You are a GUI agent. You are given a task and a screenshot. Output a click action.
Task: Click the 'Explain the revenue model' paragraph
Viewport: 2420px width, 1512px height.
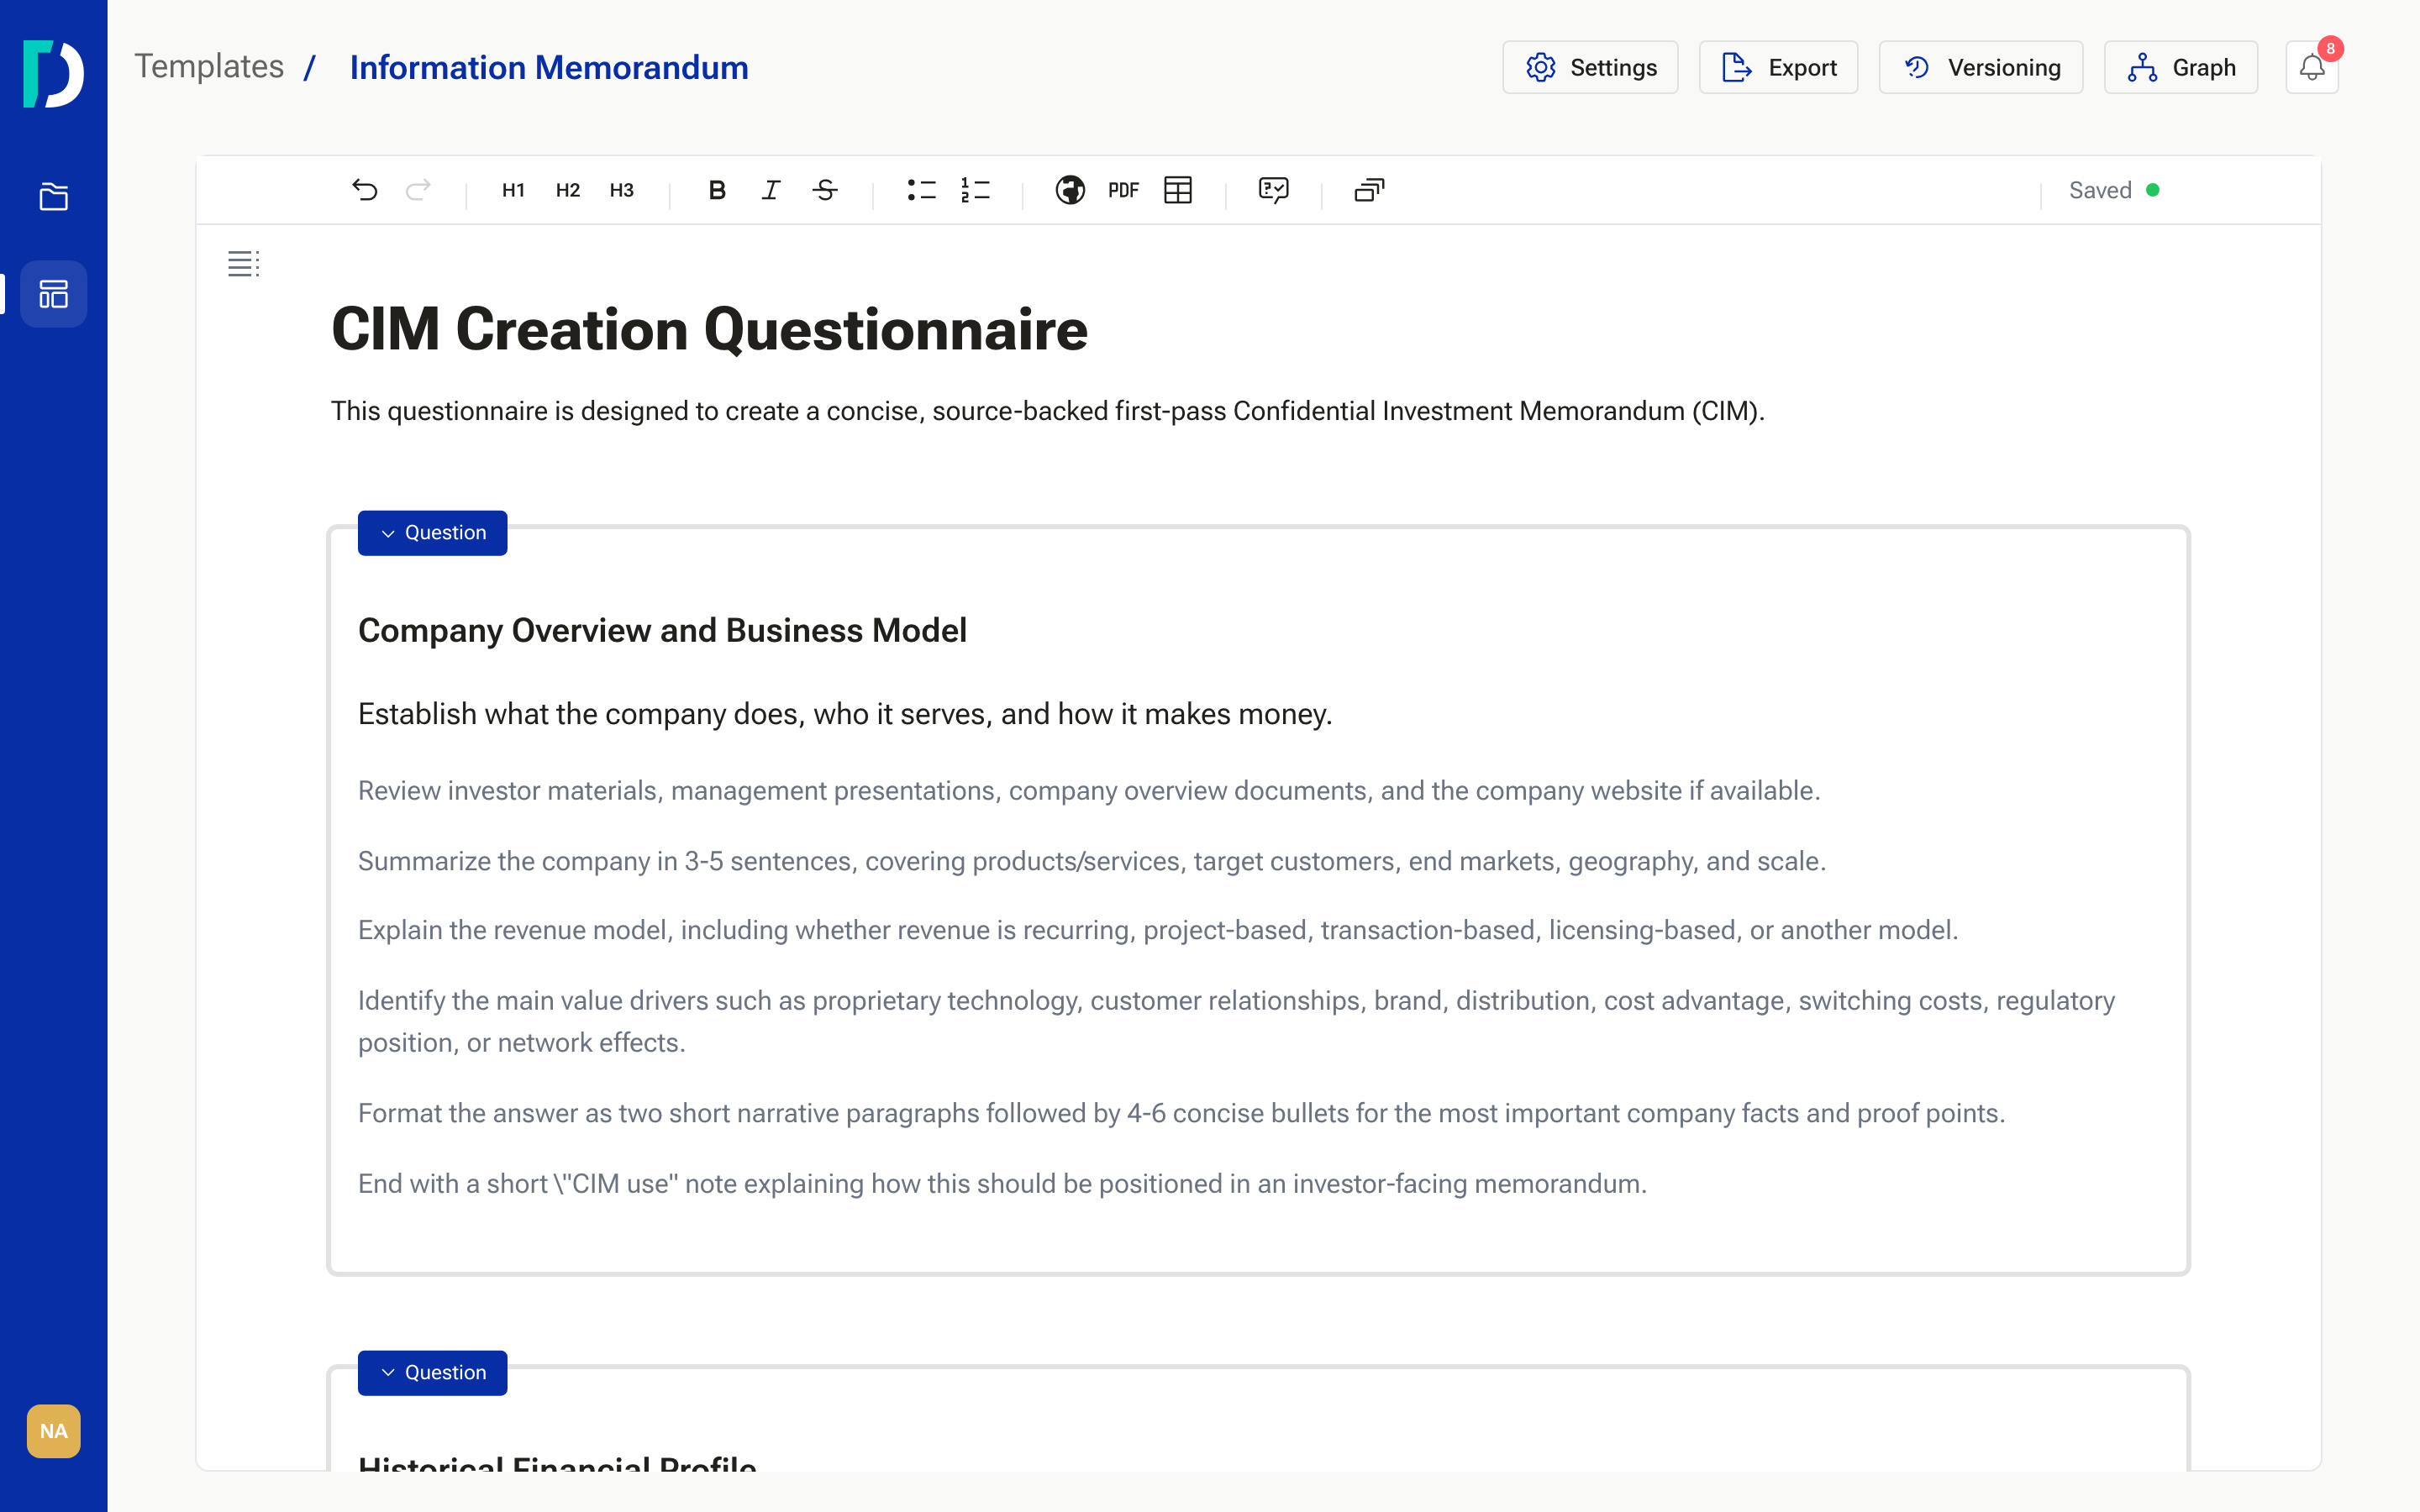coord(1158,930)
